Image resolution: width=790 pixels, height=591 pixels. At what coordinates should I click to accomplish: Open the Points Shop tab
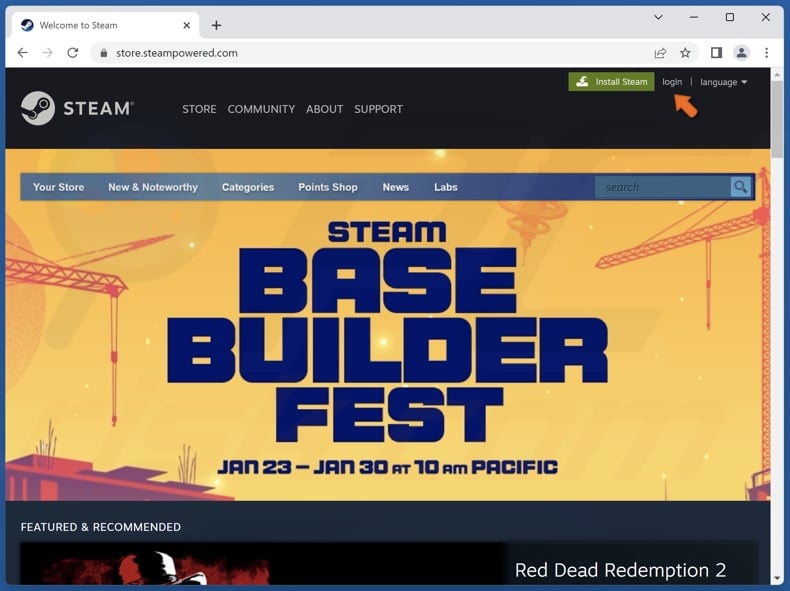coord(328,187)
